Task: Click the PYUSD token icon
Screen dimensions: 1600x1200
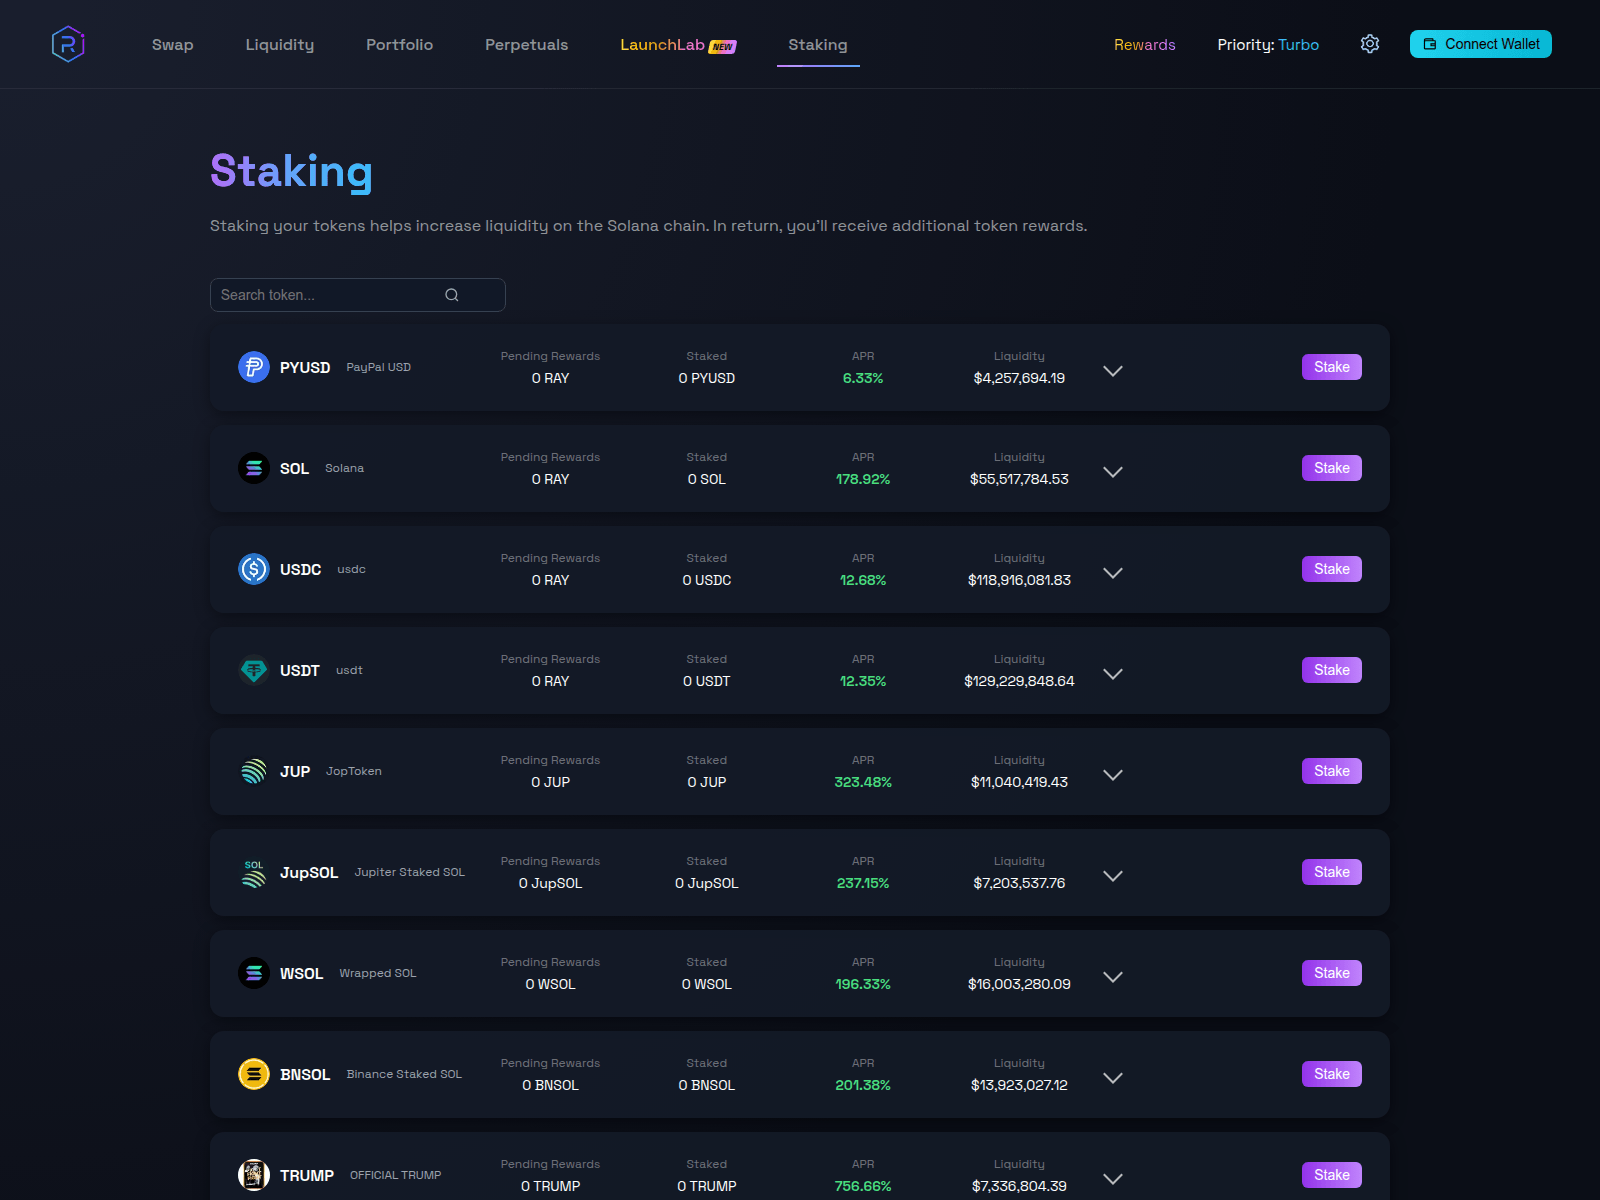Action: point(254,367)
